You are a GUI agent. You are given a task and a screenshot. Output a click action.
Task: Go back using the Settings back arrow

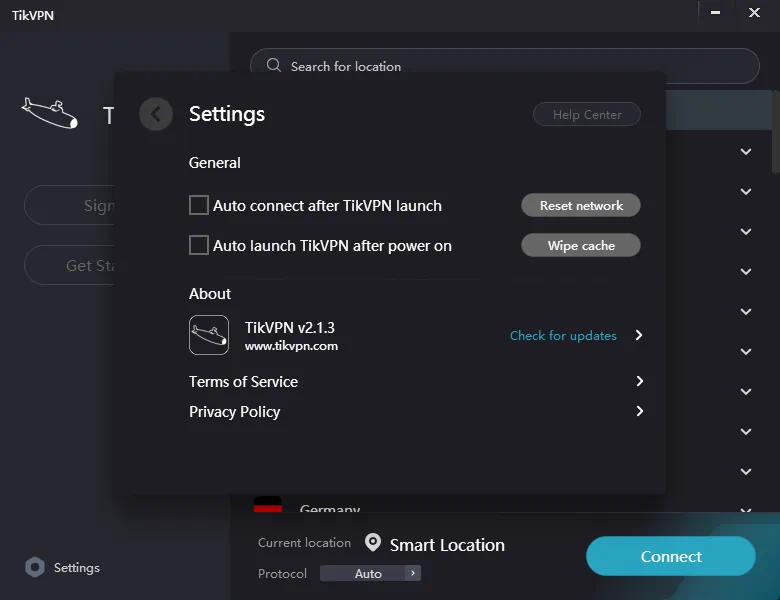pos(156,114)
